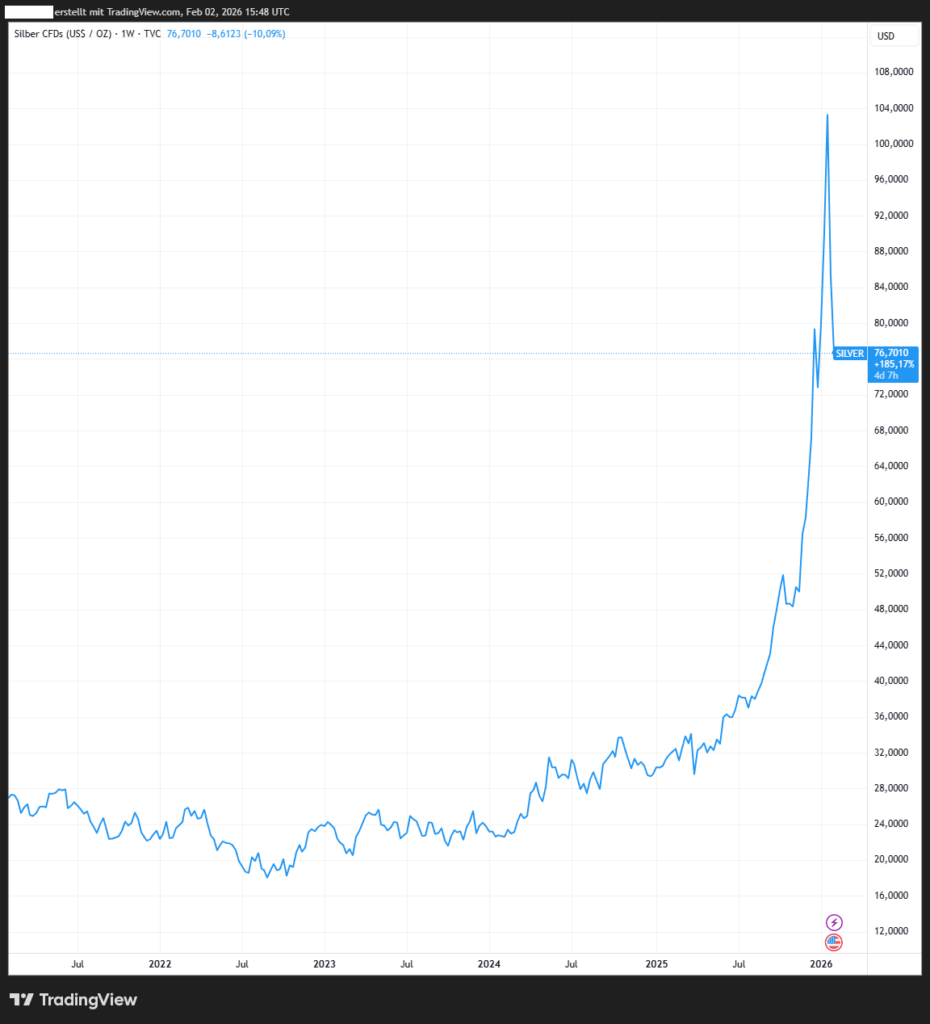Click the TradingView logo at bottom left
This screenshot has height=1024, width=930.
click(x=73, y=1000)
